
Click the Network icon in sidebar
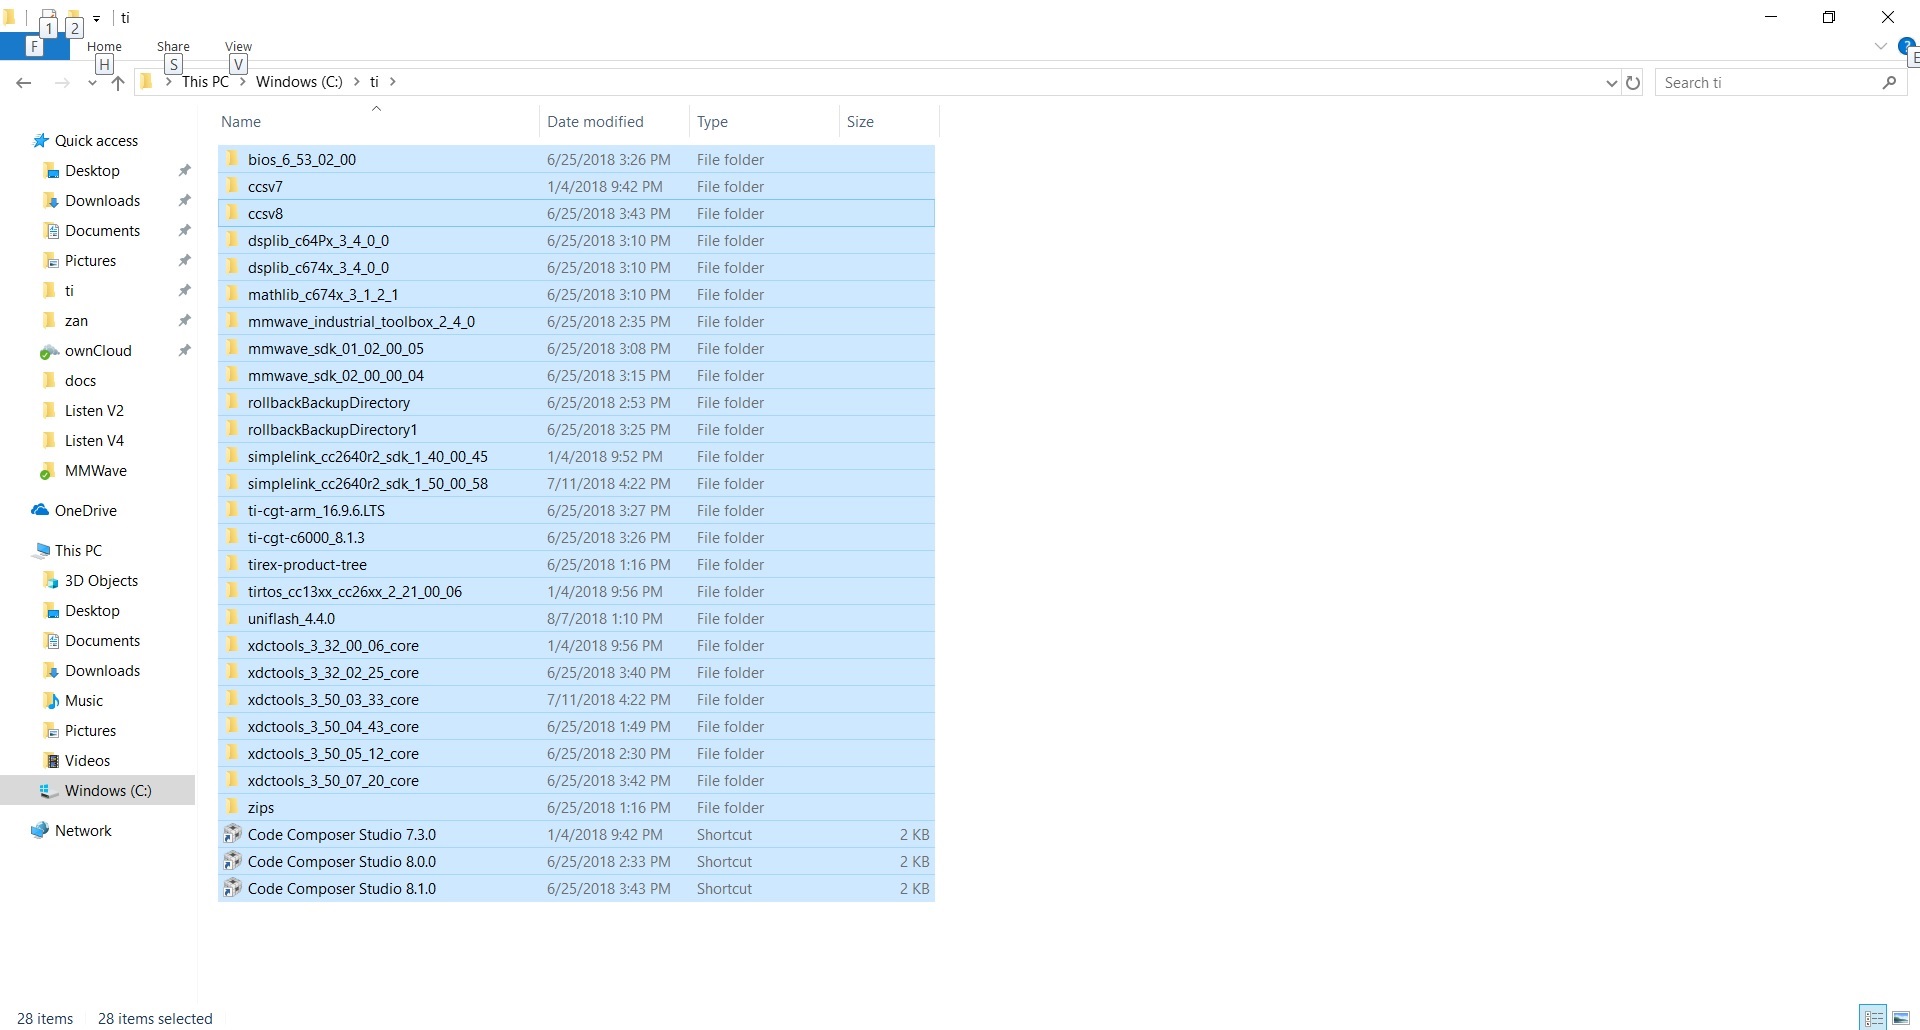[x=40, y=830]
